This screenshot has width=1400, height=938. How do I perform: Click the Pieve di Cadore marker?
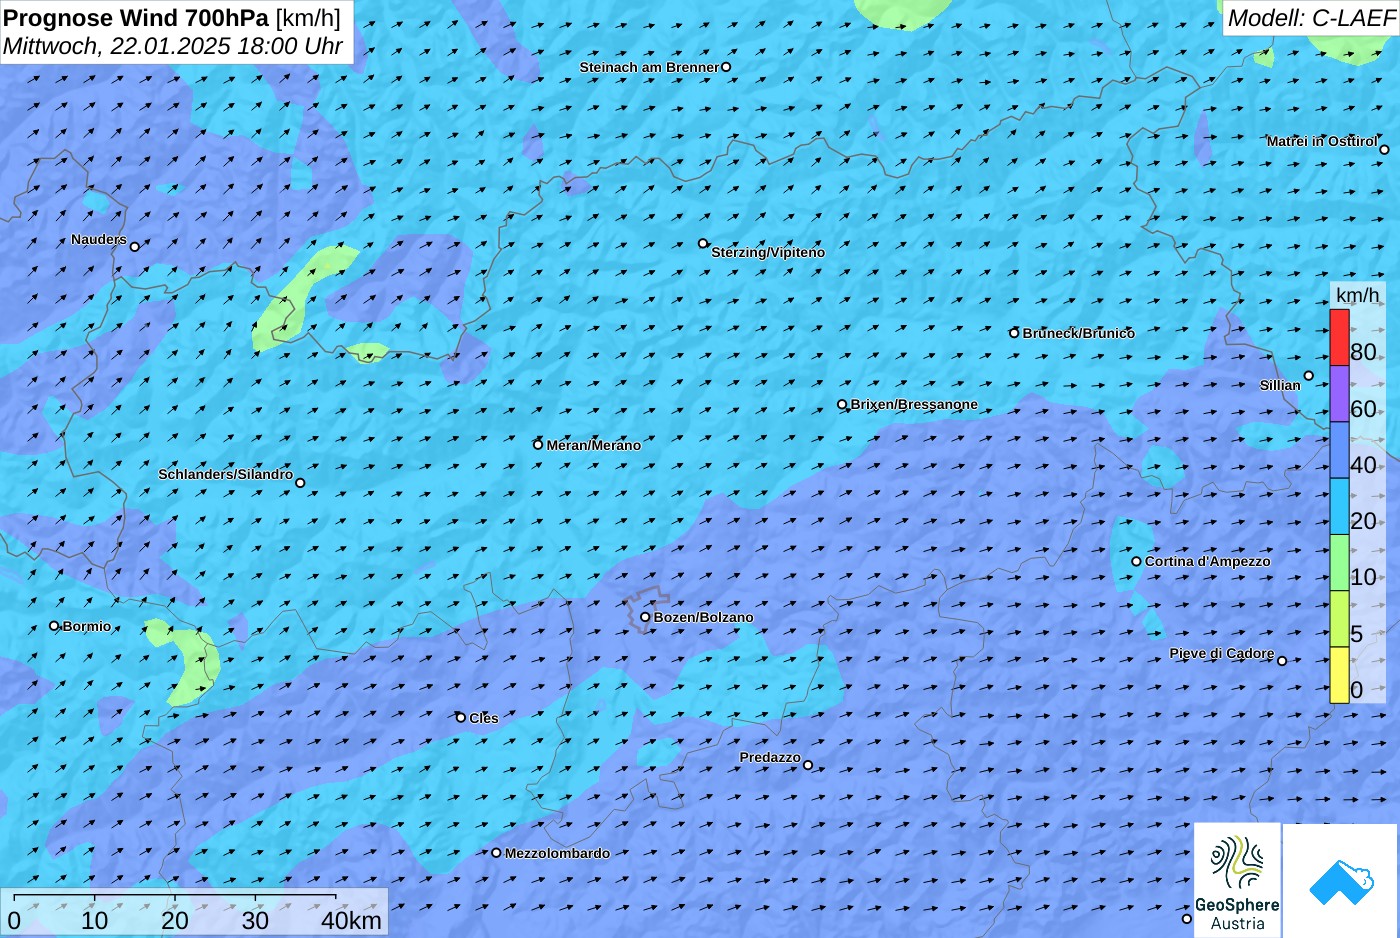[1282, 660]
